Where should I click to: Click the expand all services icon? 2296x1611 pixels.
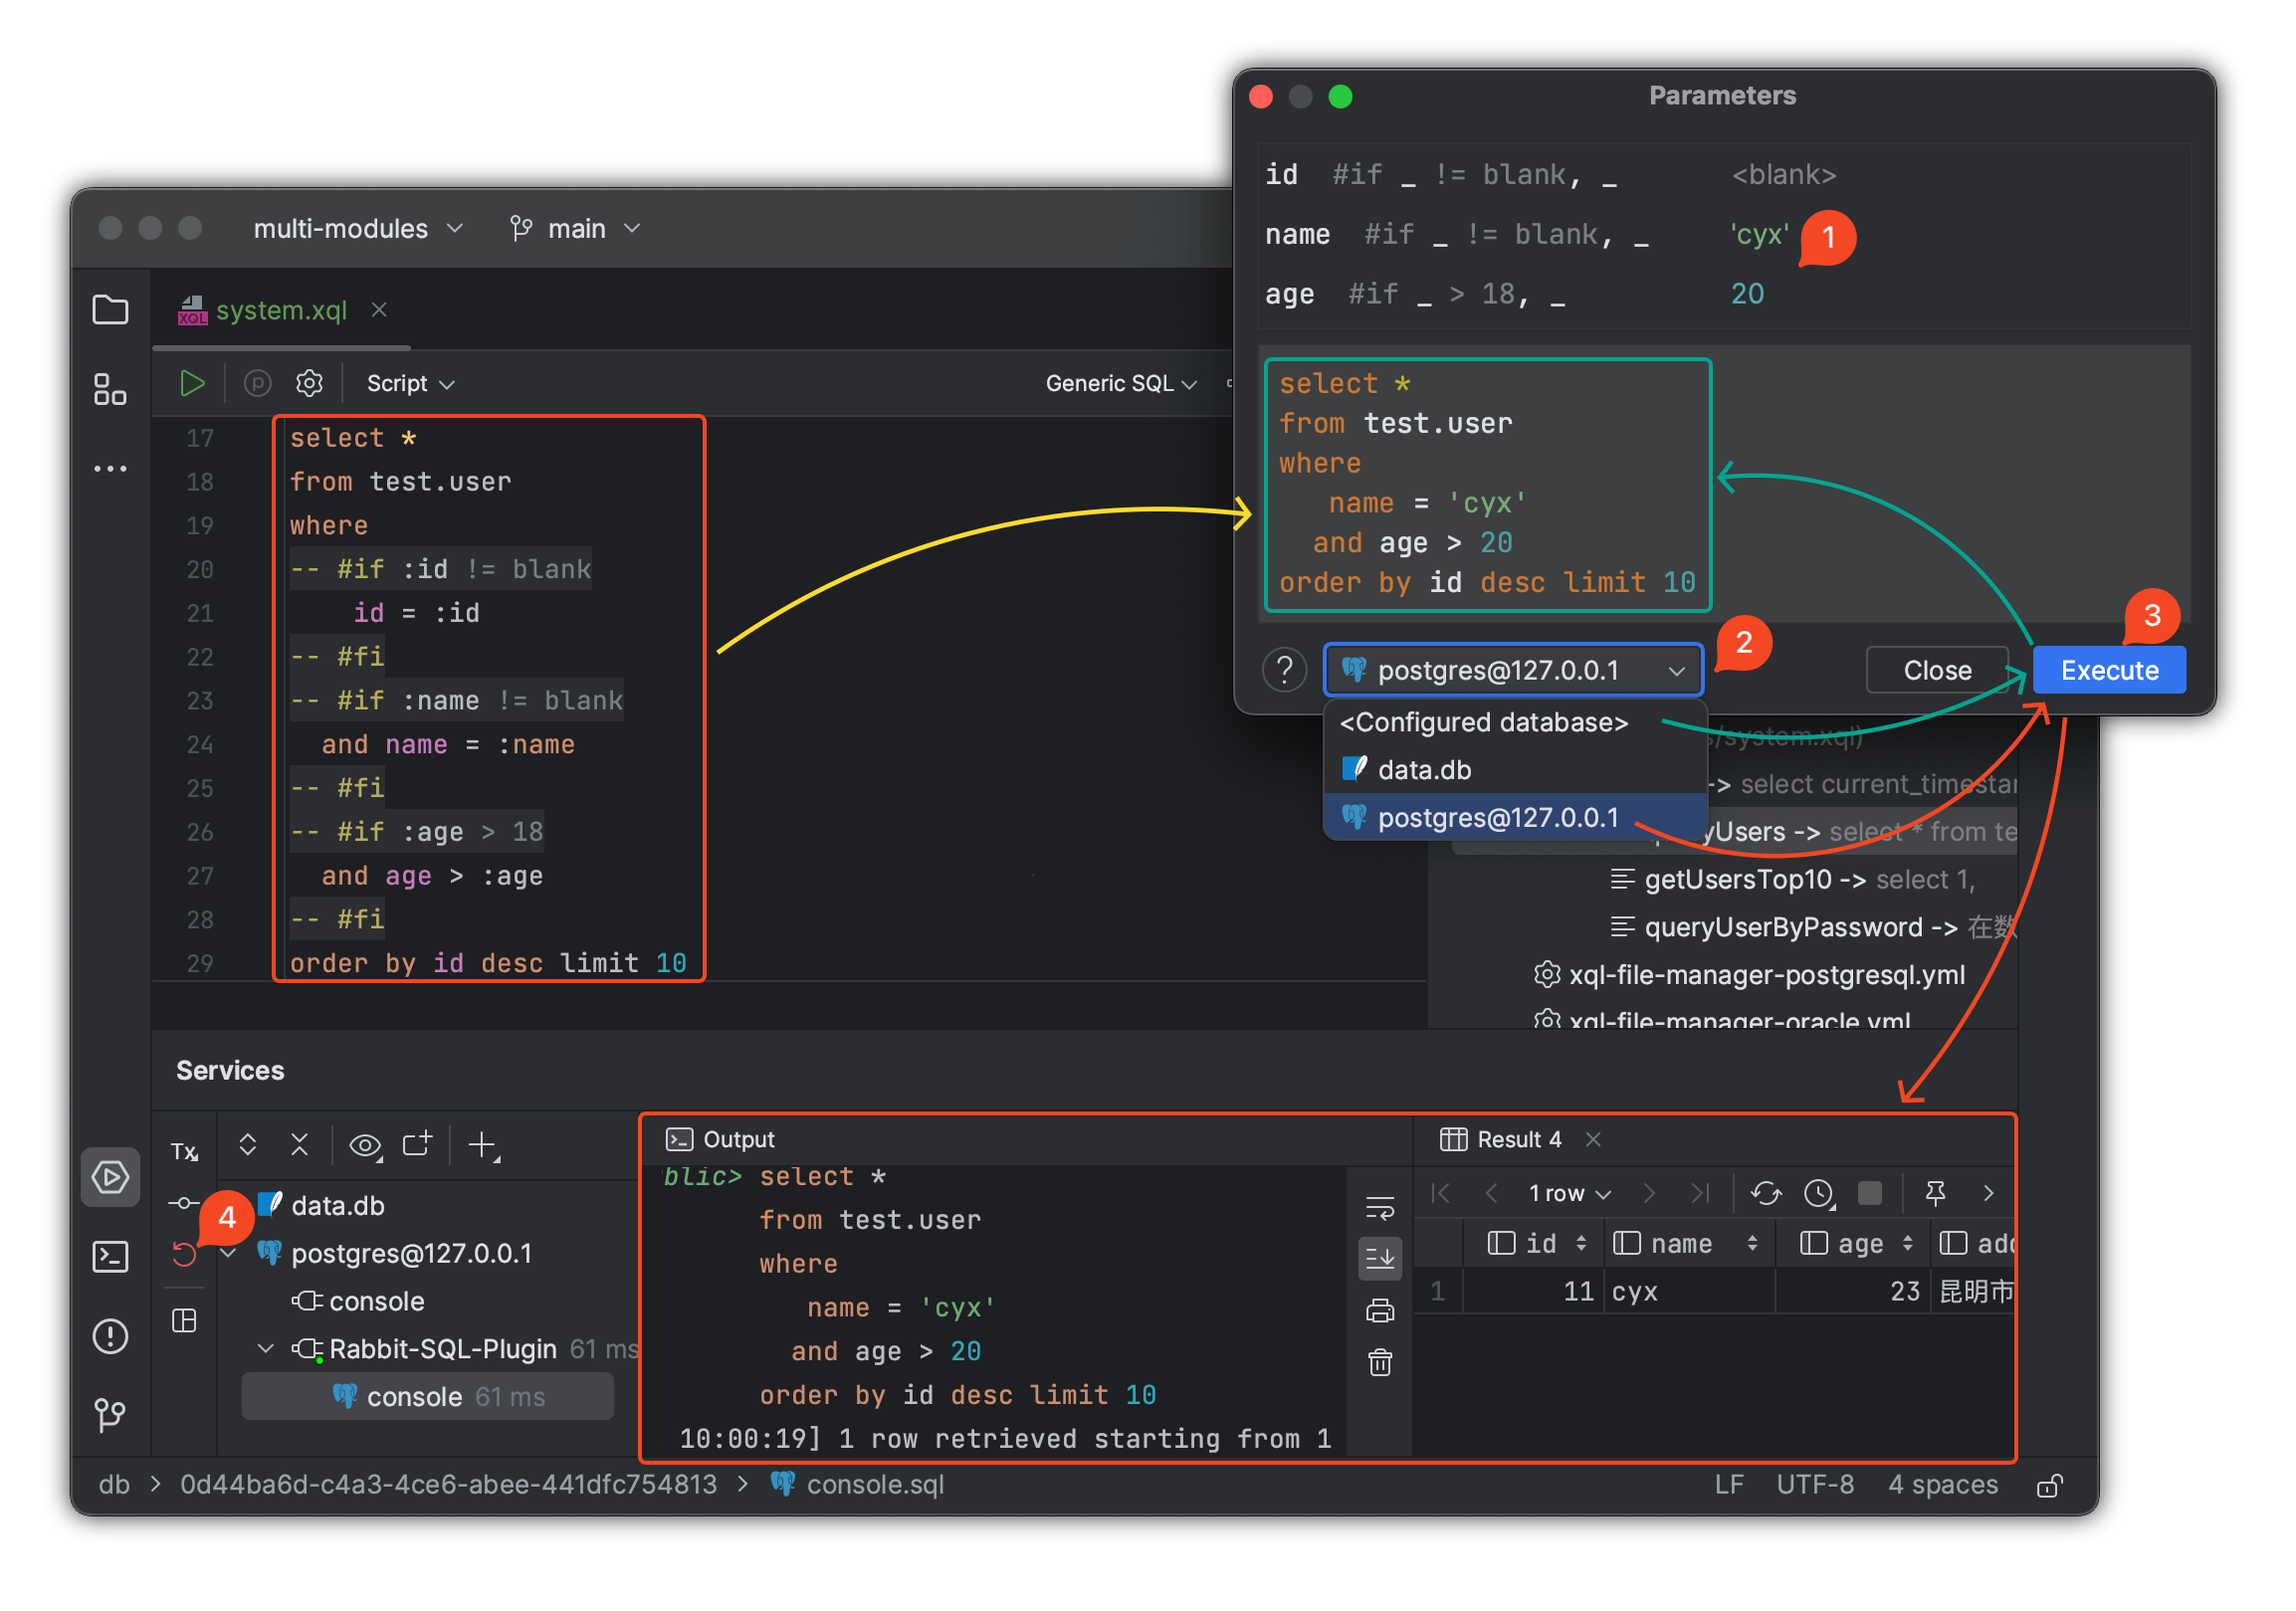click(248, 1145)
